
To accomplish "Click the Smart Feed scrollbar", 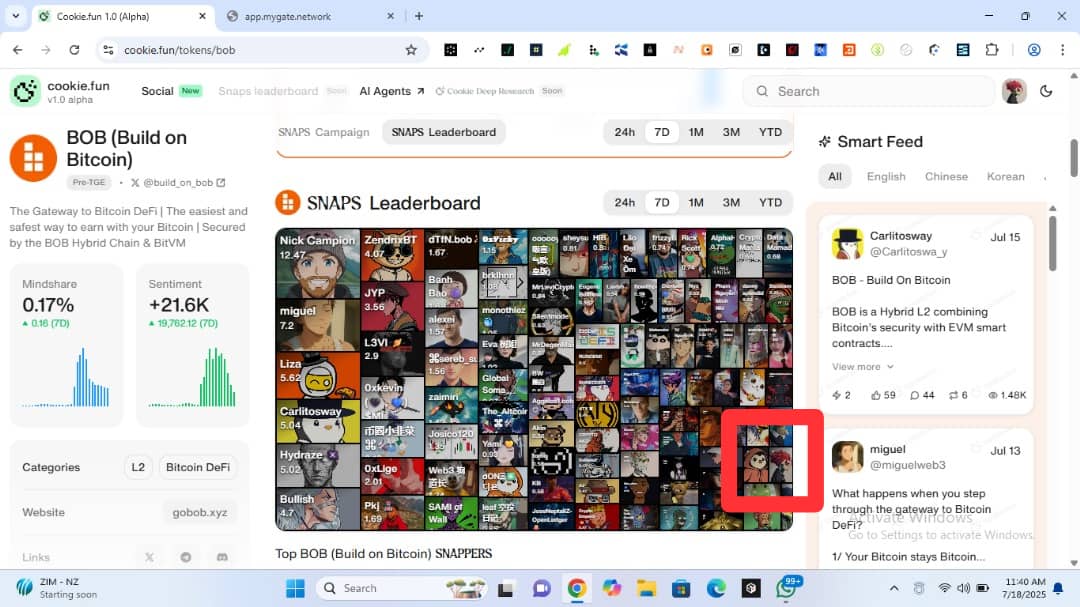I will pyautogui.click(x=1052, y=243).
